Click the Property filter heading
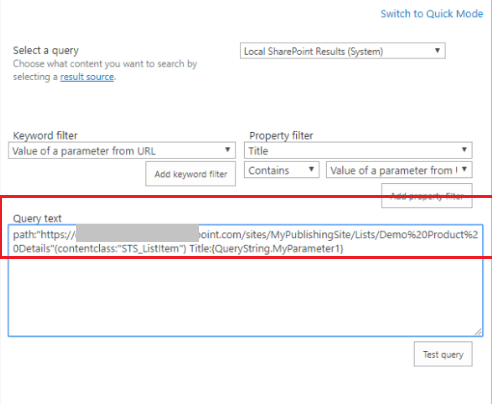This screenshot has height=406, width=494. pos(281,136)
